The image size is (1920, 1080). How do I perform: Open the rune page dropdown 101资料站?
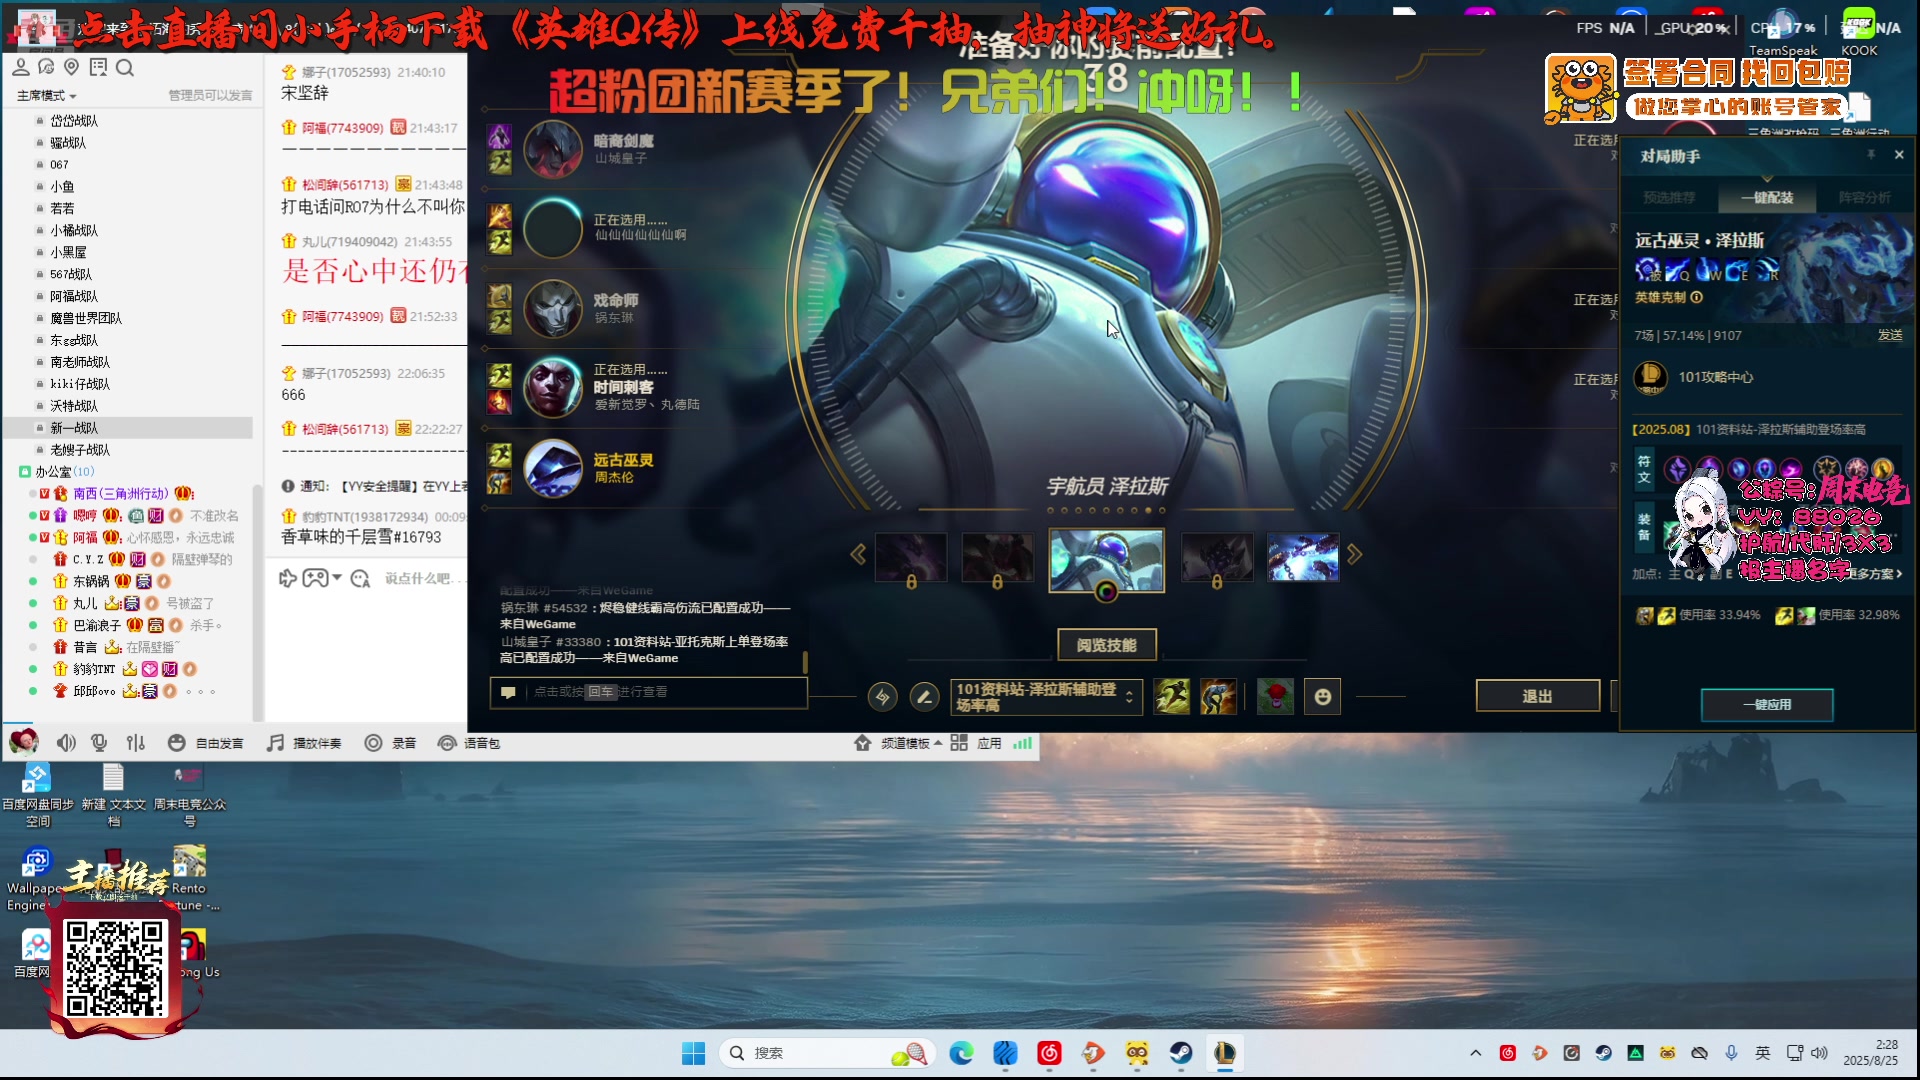tap(1046, 697)
